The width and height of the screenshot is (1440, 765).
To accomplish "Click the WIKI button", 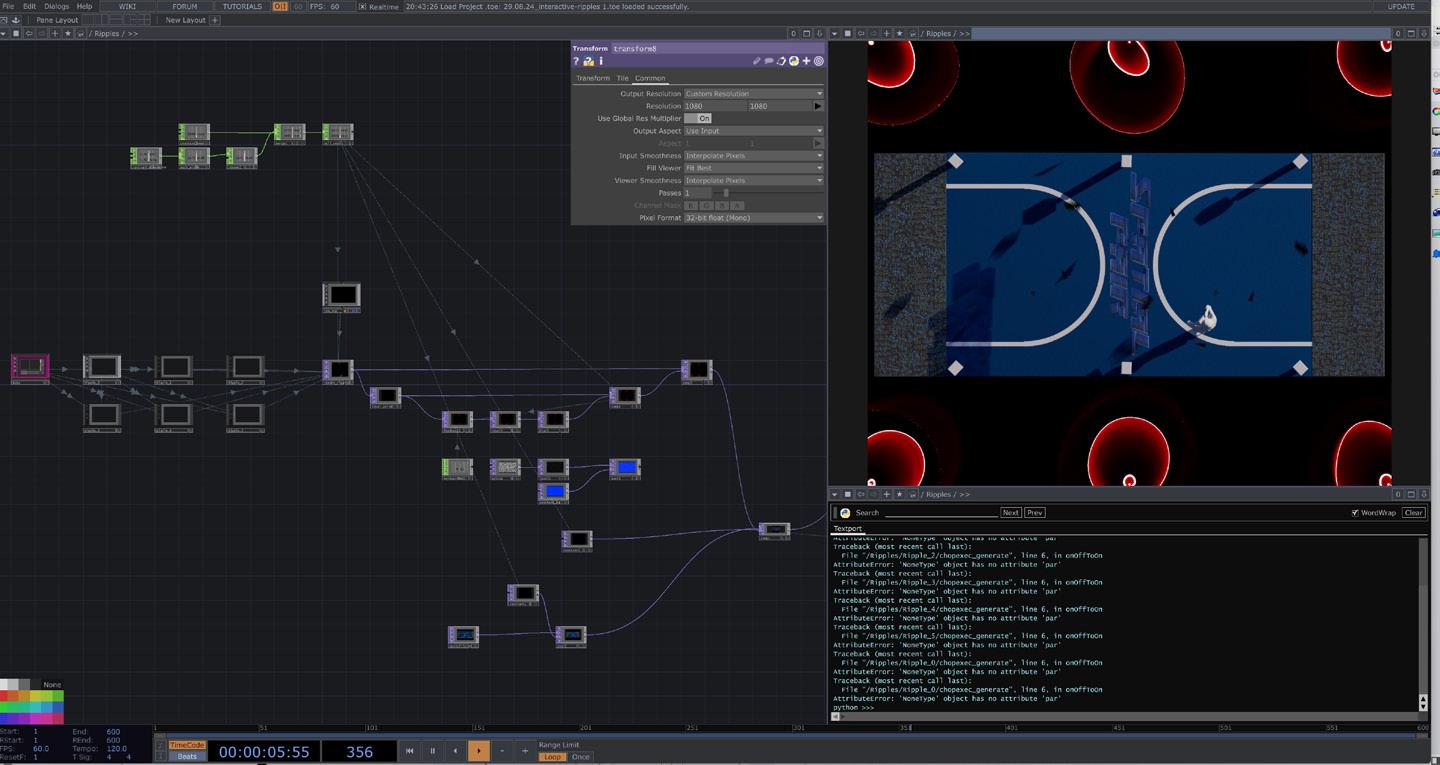I will [127, 6].
